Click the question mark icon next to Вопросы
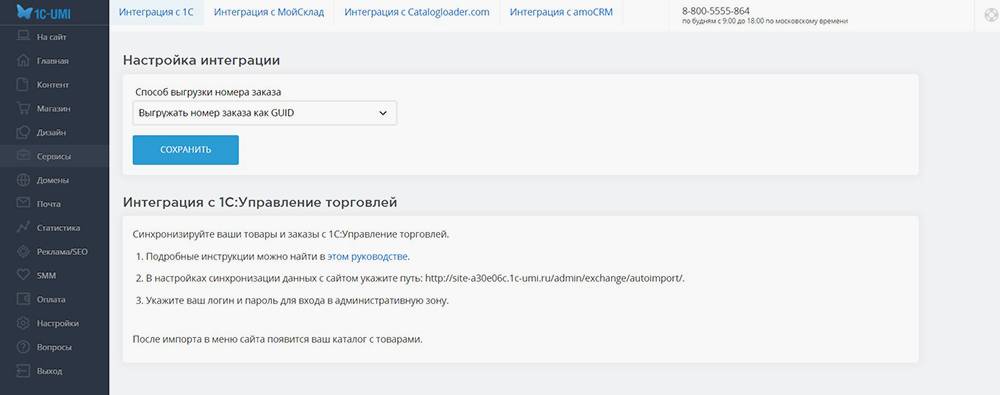The image size is (1000, 395). click(x=24, y=347)
